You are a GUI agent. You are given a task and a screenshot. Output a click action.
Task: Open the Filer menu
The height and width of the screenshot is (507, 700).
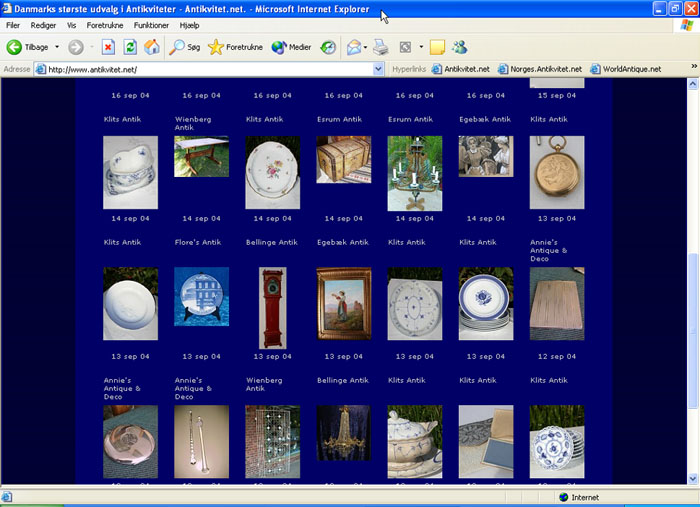point(13,25)
